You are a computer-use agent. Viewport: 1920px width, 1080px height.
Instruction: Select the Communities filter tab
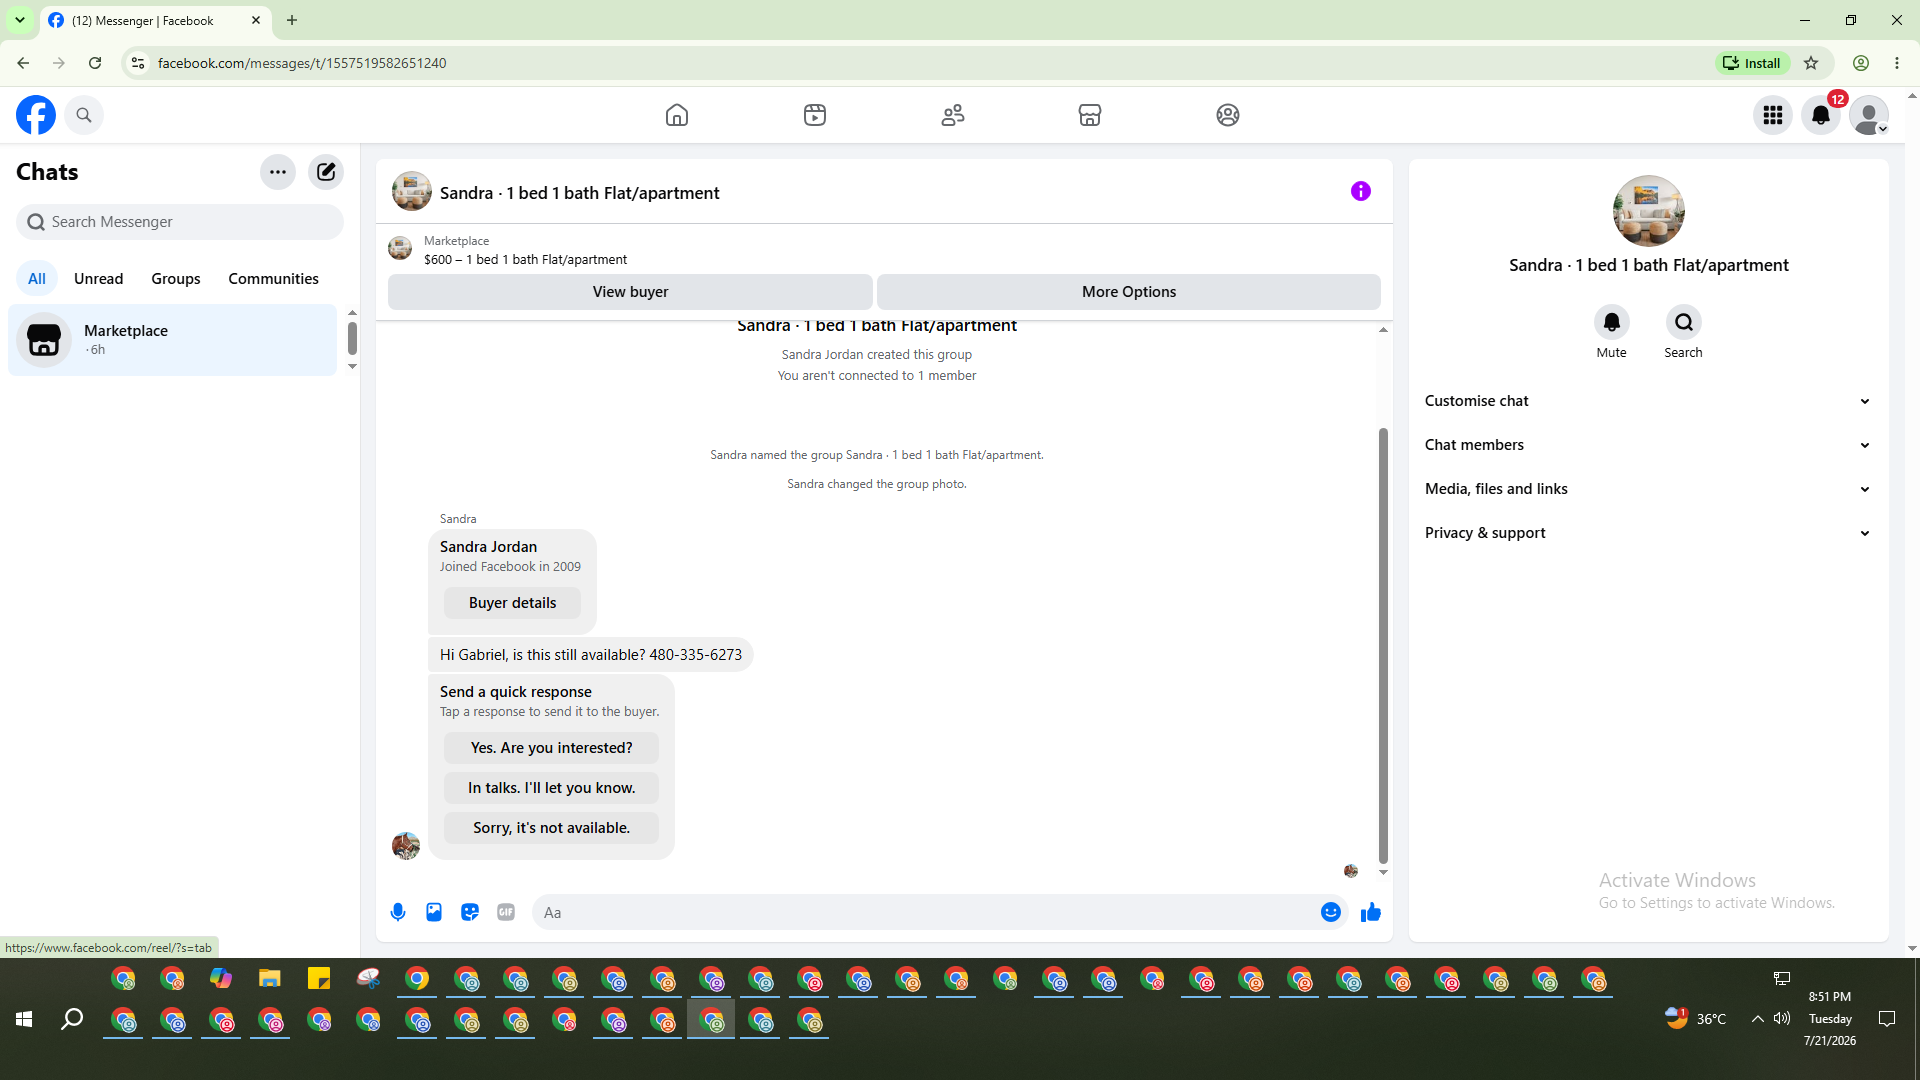(x=274, y=279)
